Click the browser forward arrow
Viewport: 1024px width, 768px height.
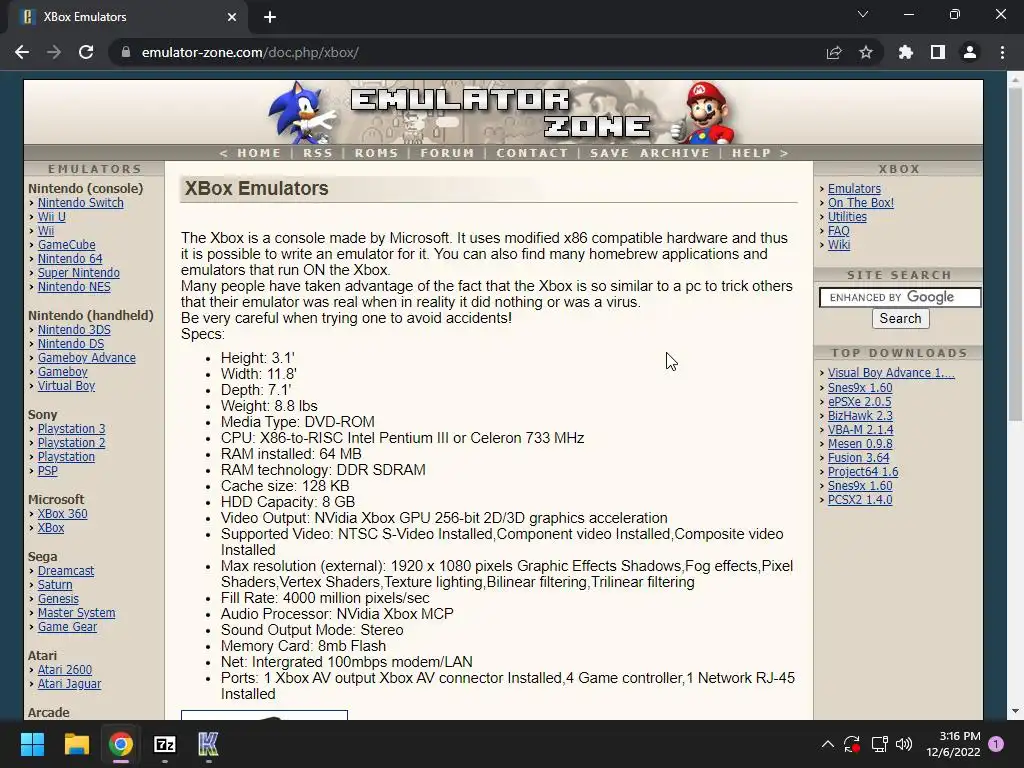point(54,52)
